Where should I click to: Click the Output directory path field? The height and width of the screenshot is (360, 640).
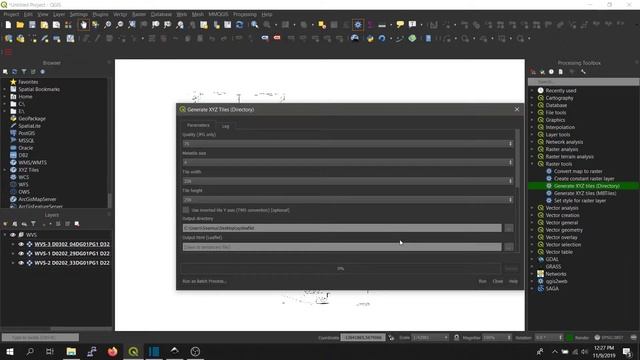coord(342,228)
